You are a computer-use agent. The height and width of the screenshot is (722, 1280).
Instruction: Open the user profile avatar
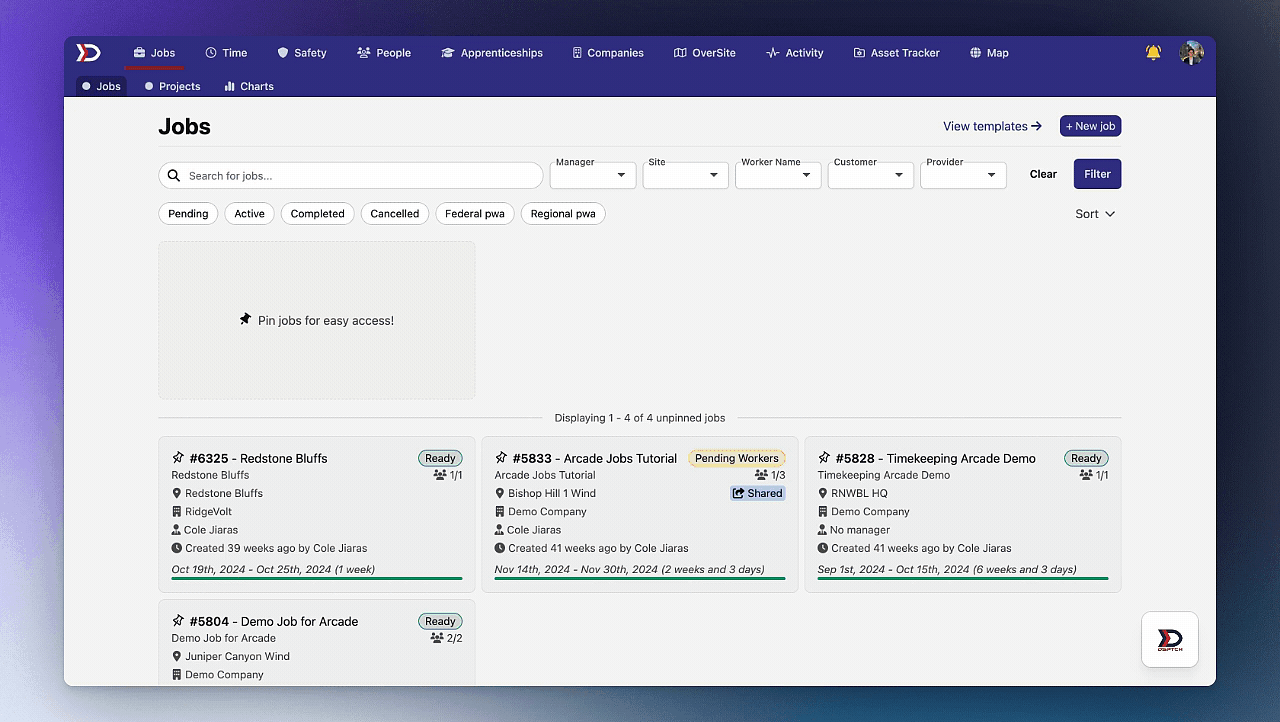click(x=1191, y=53)
